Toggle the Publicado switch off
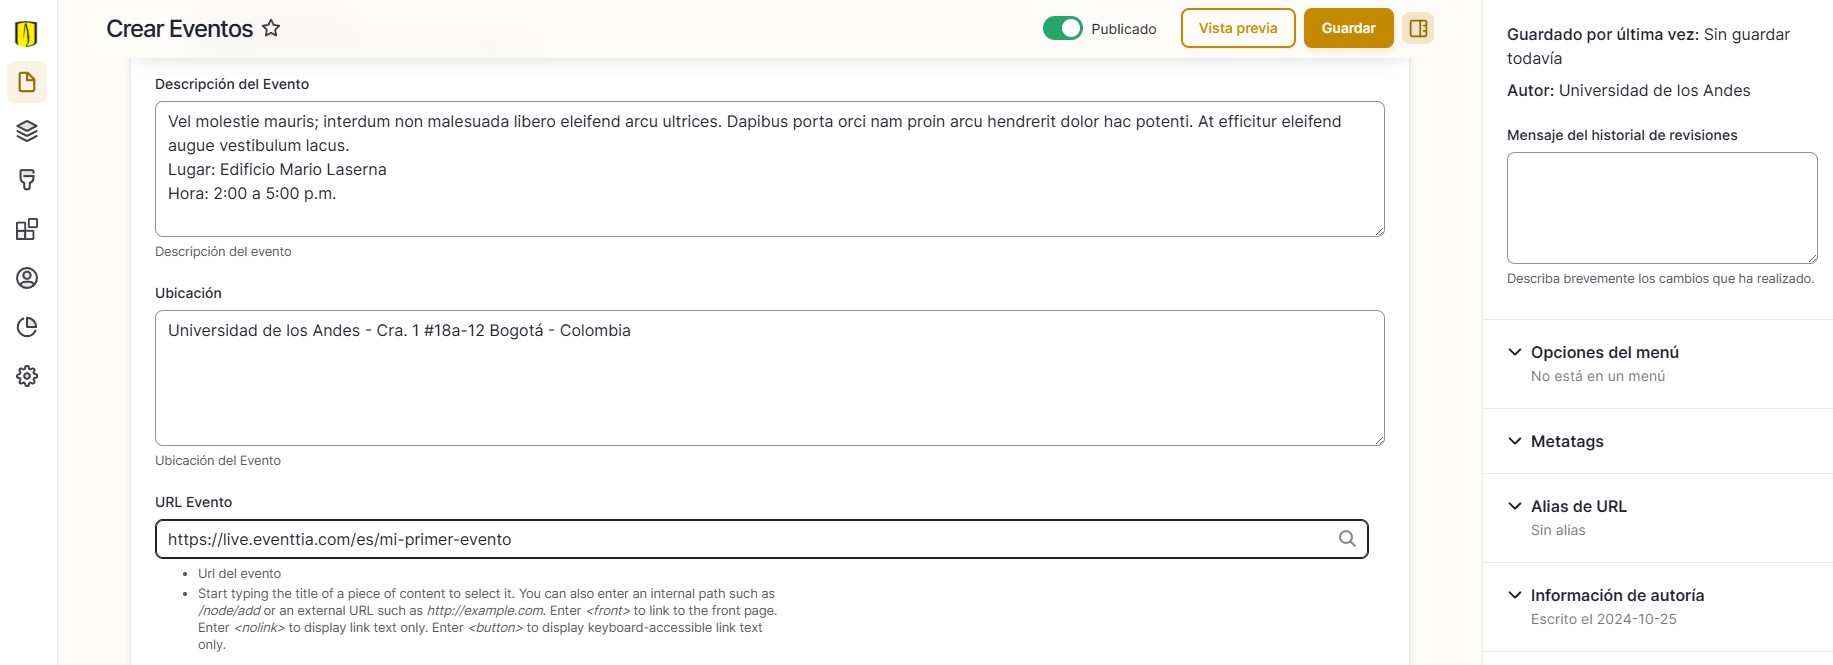This screenshot has width=1833, height=665. [x=1062, y=28]
